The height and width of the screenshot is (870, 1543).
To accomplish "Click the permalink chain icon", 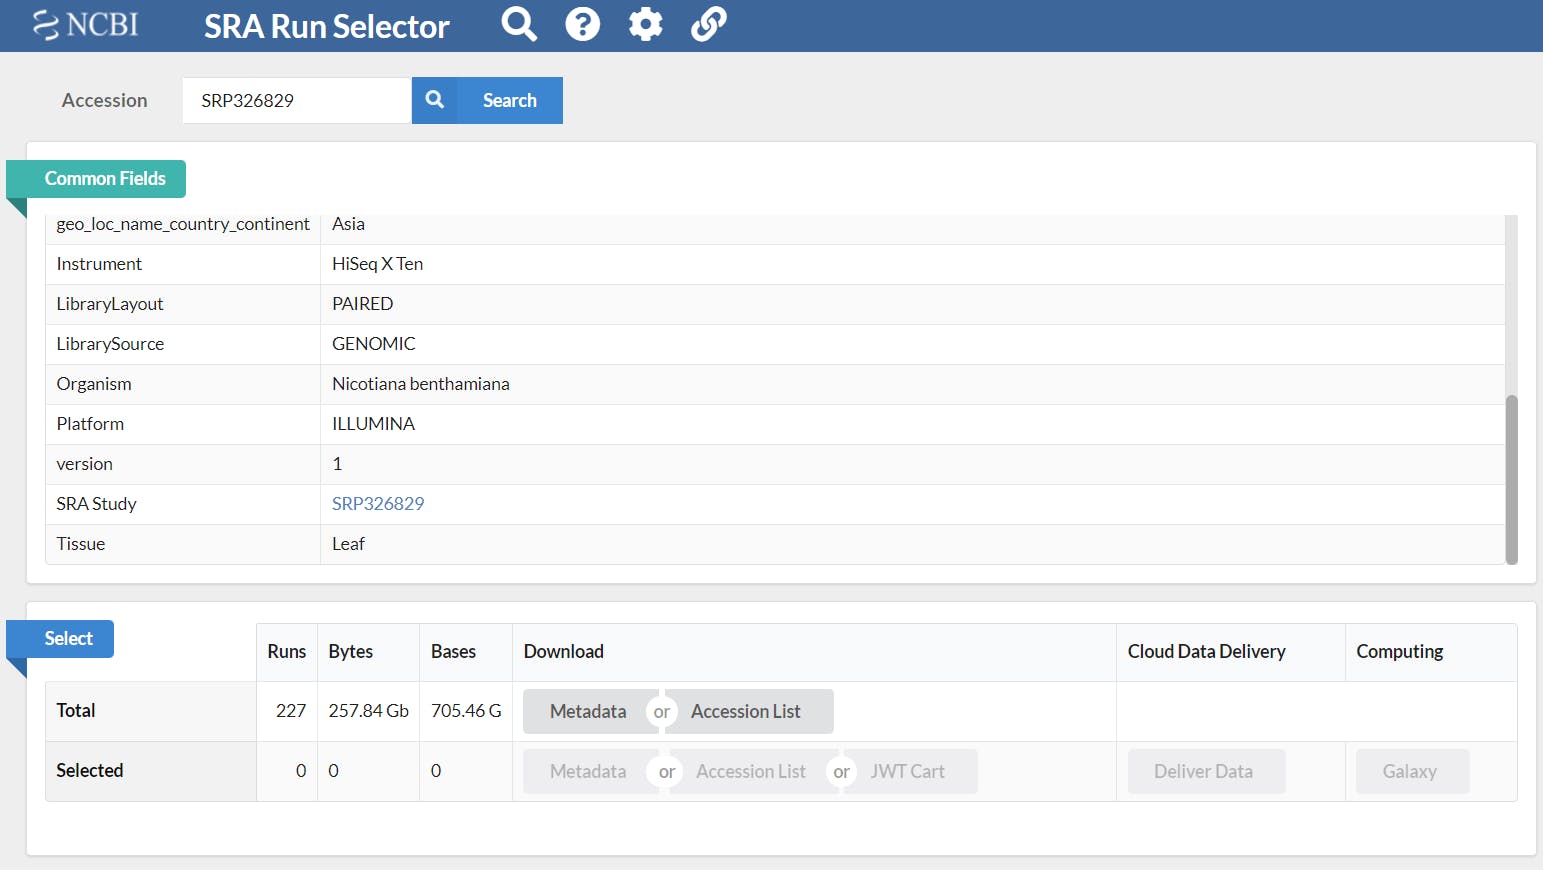I will click(x=708, y=24).
